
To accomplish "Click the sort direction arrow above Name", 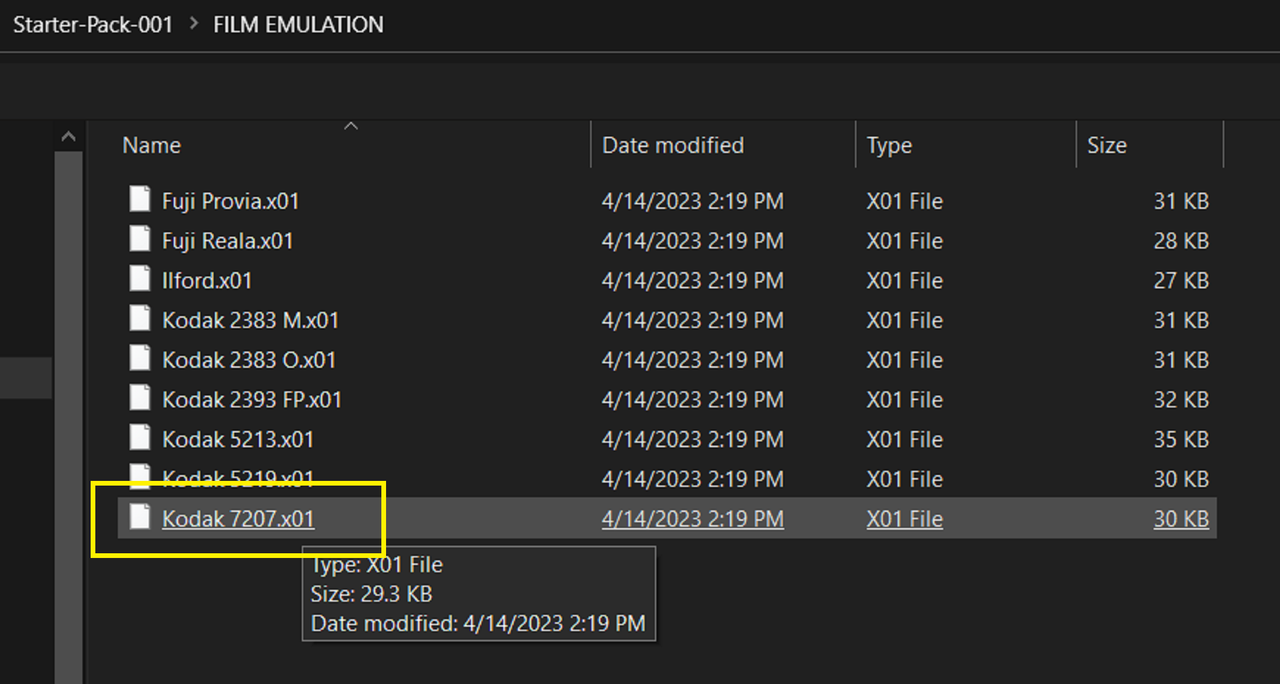I will (351, 126).
